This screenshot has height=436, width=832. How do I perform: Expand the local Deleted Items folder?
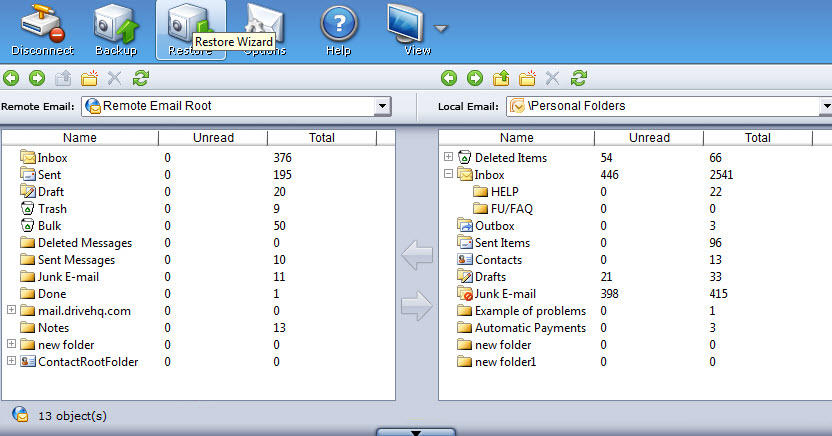click(449, 158)
